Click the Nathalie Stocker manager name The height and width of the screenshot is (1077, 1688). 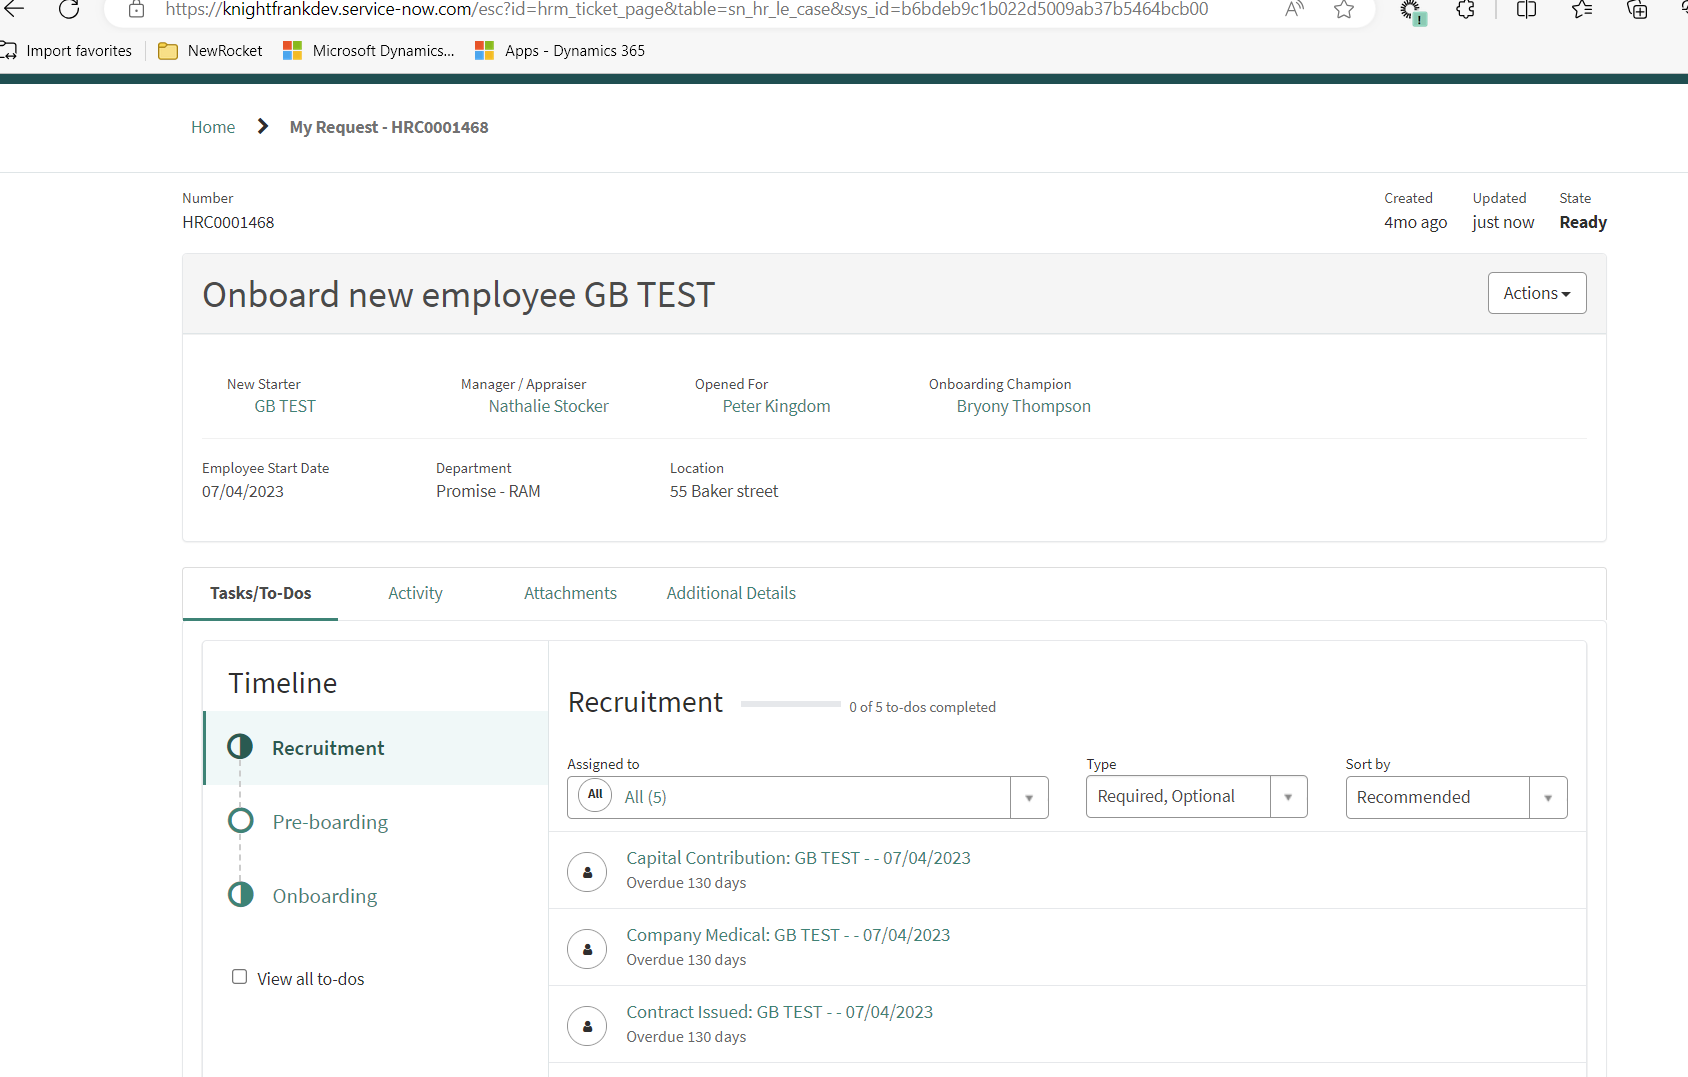[x=548, y=406]
